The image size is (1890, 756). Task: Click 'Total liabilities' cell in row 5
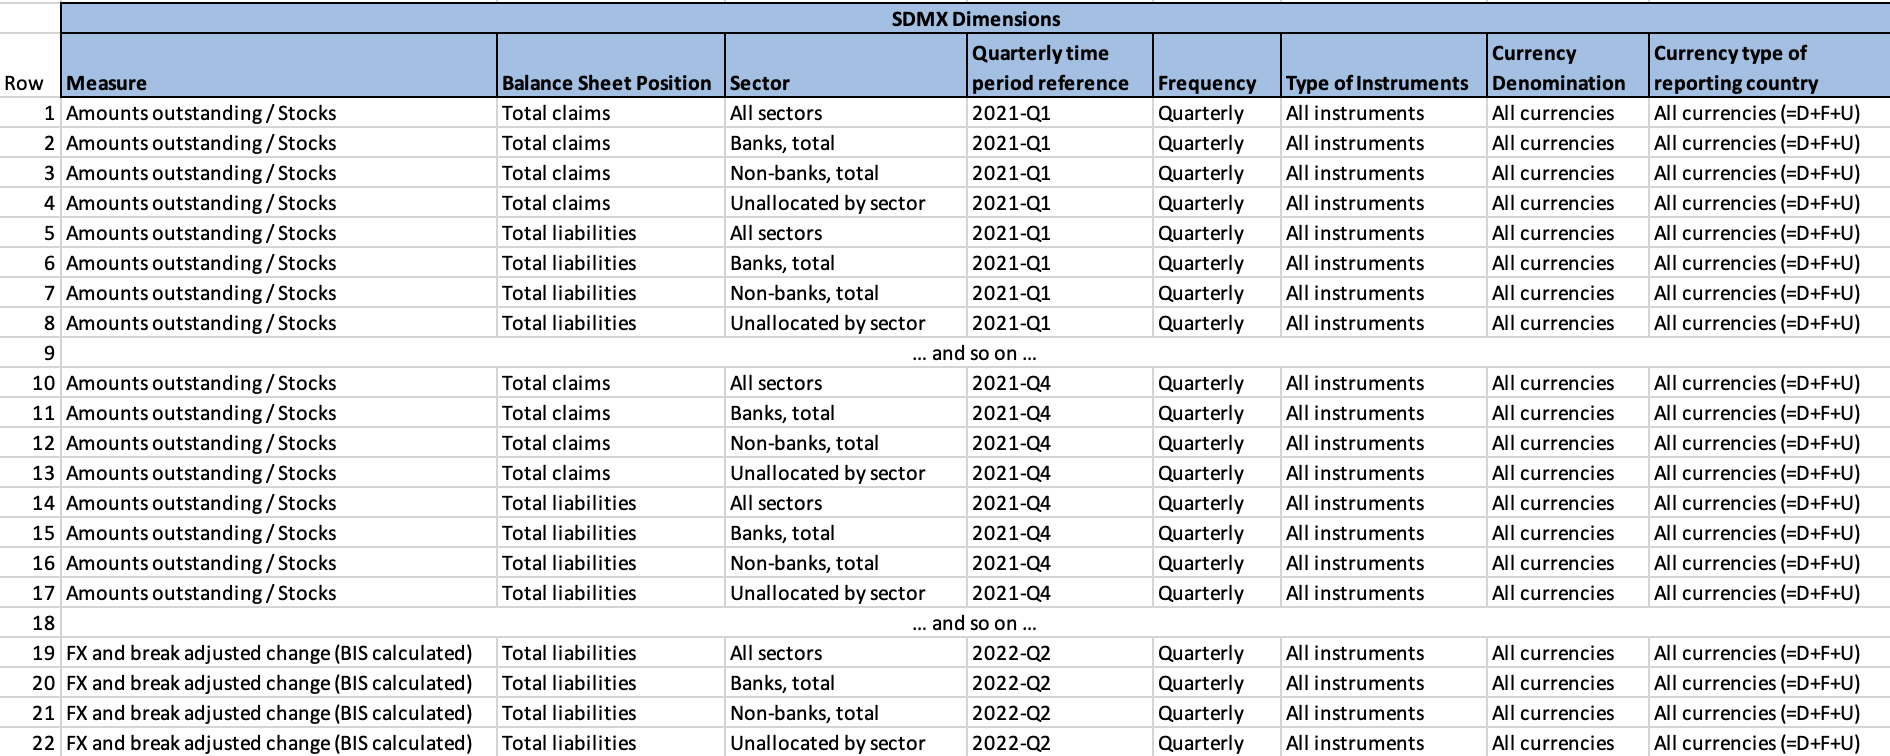click(568, 233)
